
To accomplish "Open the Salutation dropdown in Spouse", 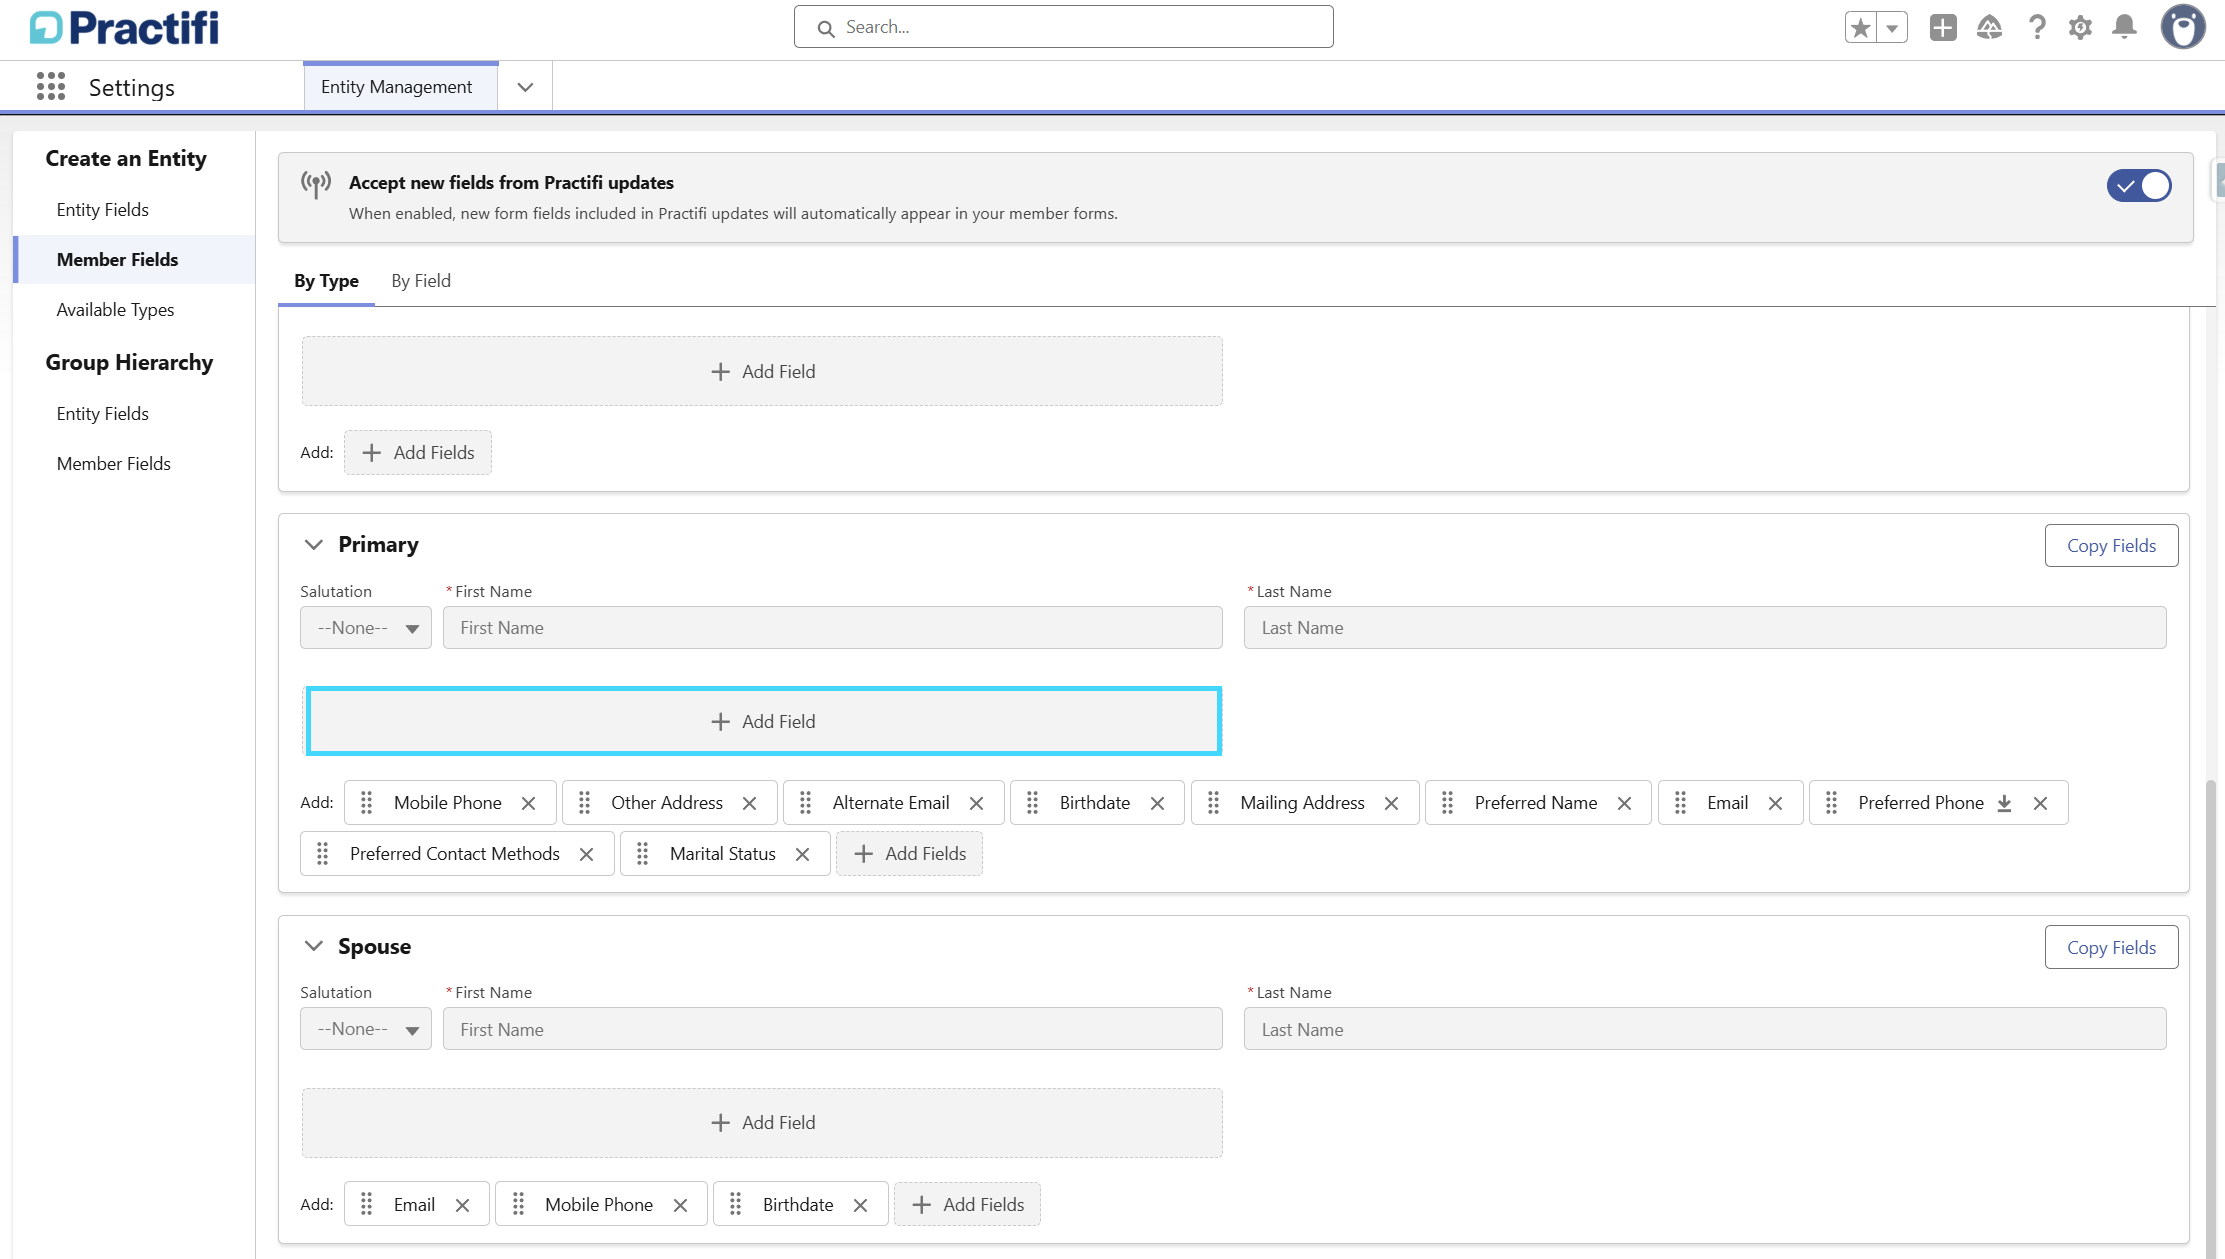I will click(x=366, y=1029).
